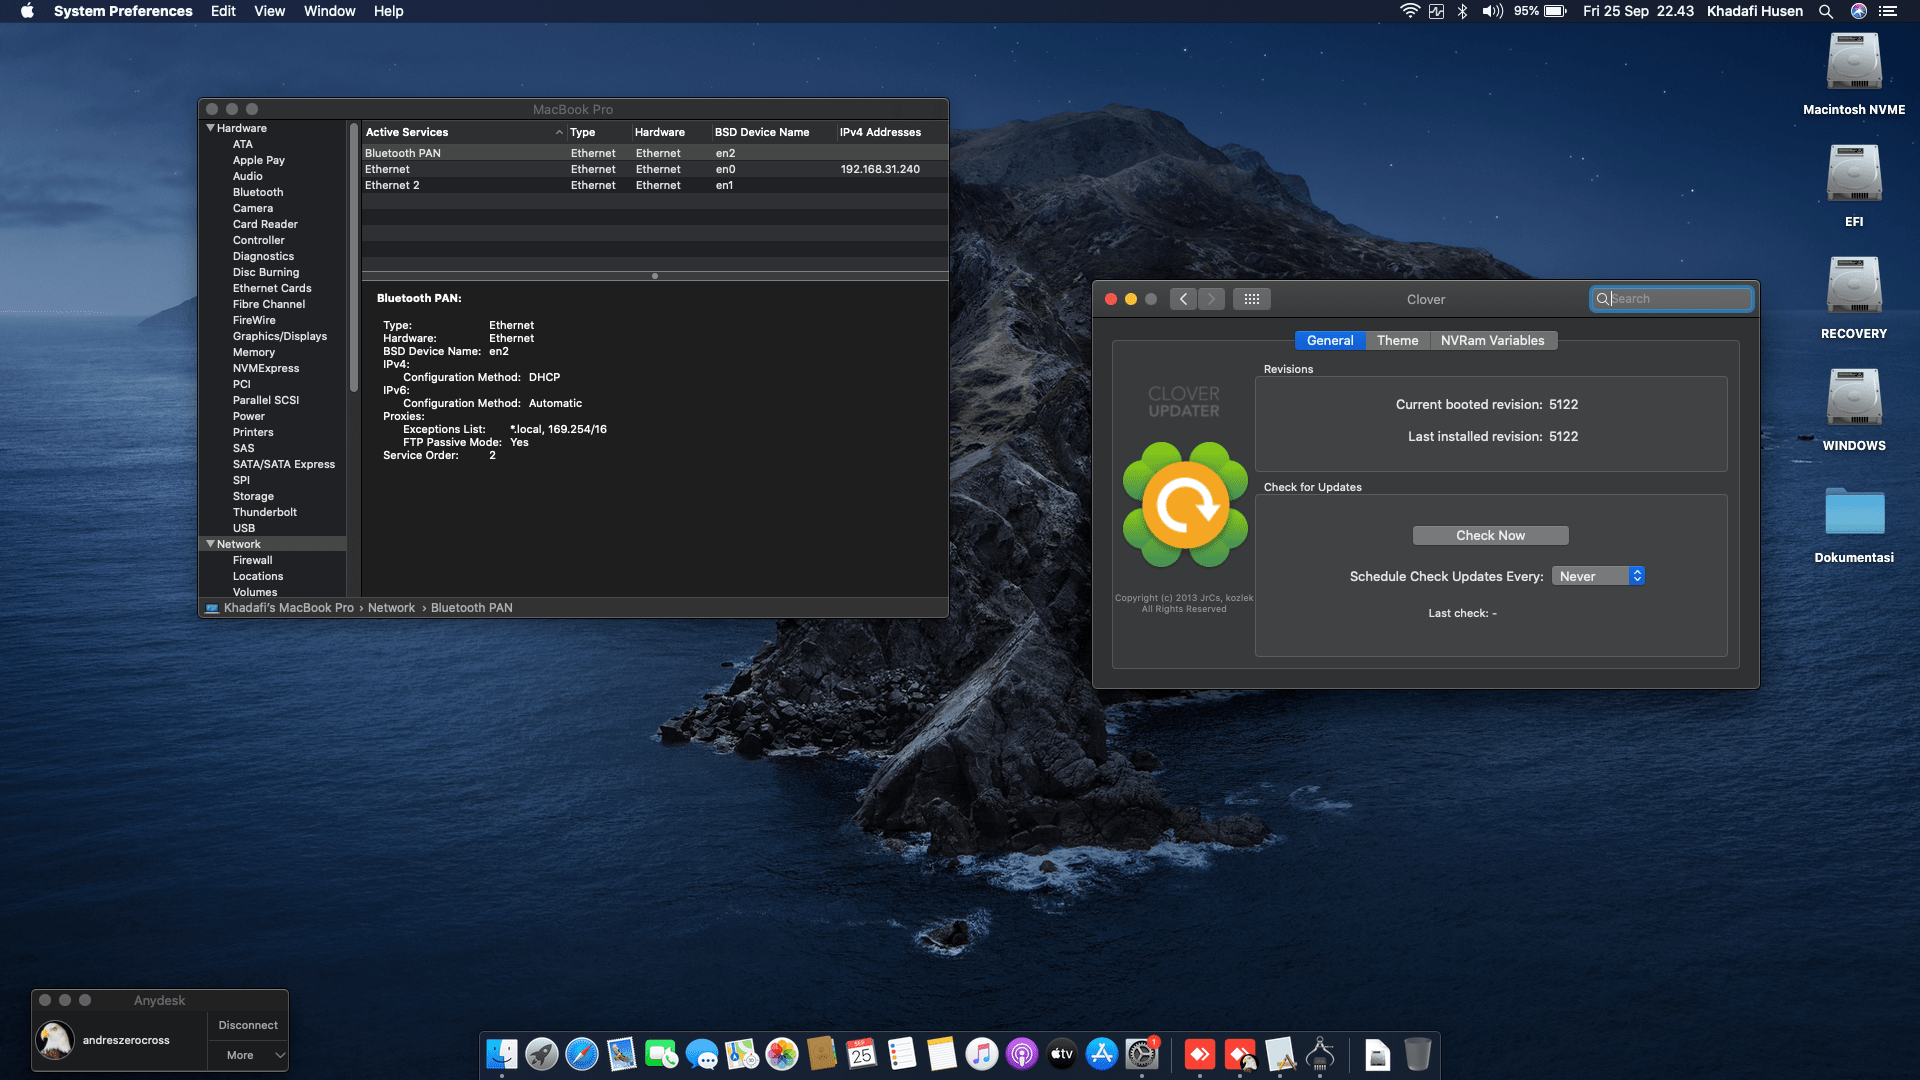This screenshot has height=1080, width=1920.
Task: Switch to the Theme tab in Clover
Action: (x=1397, y=340)
